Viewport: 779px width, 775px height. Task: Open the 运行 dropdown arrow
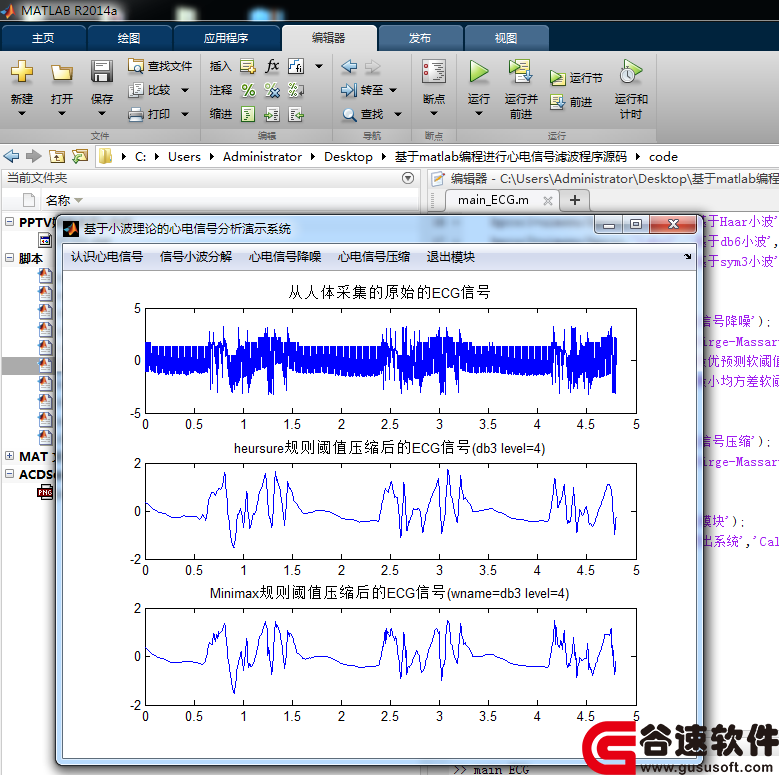[479, 114]
